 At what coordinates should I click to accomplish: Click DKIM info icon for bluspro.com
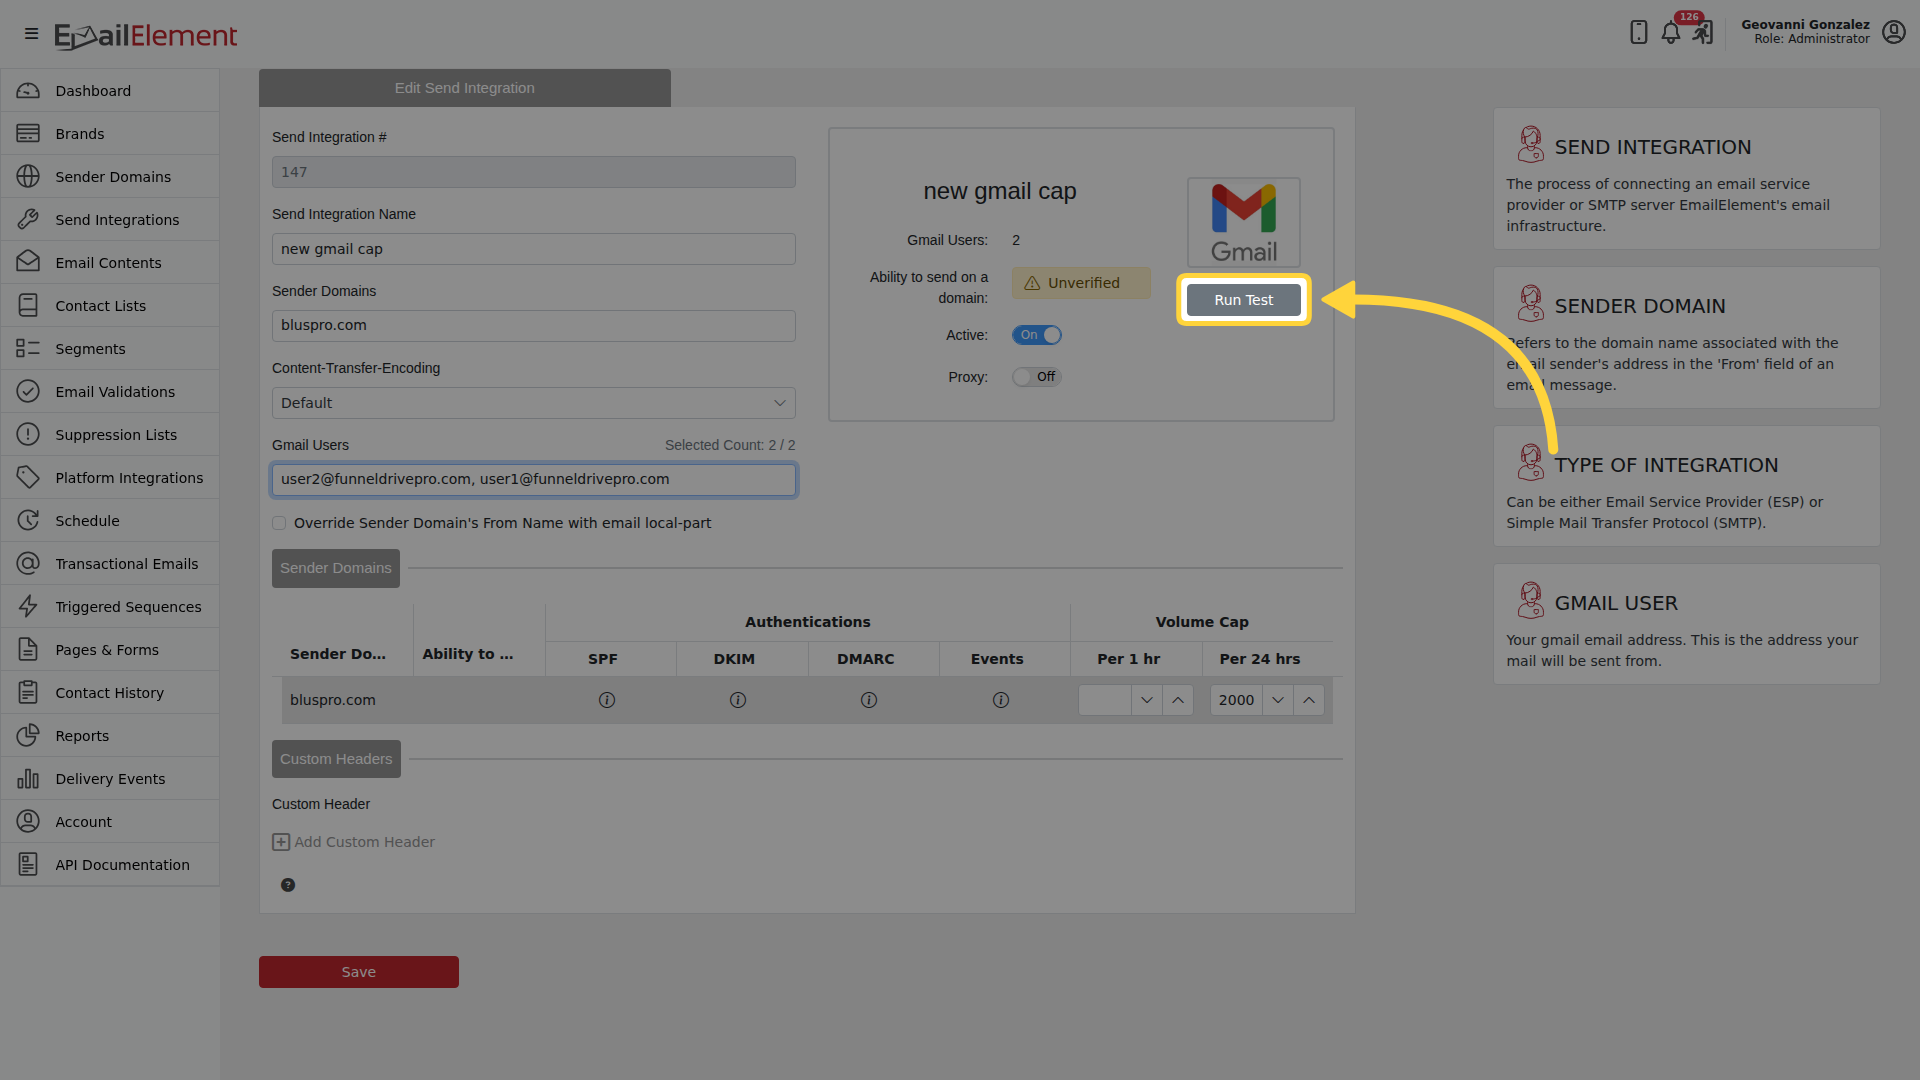coord(738,700)
